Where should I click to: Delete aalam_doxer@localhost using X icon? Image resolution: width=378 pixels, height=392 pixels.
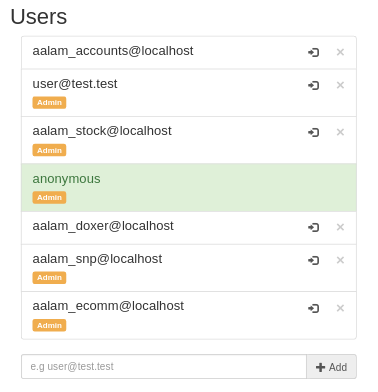click(x=340, y=227)
